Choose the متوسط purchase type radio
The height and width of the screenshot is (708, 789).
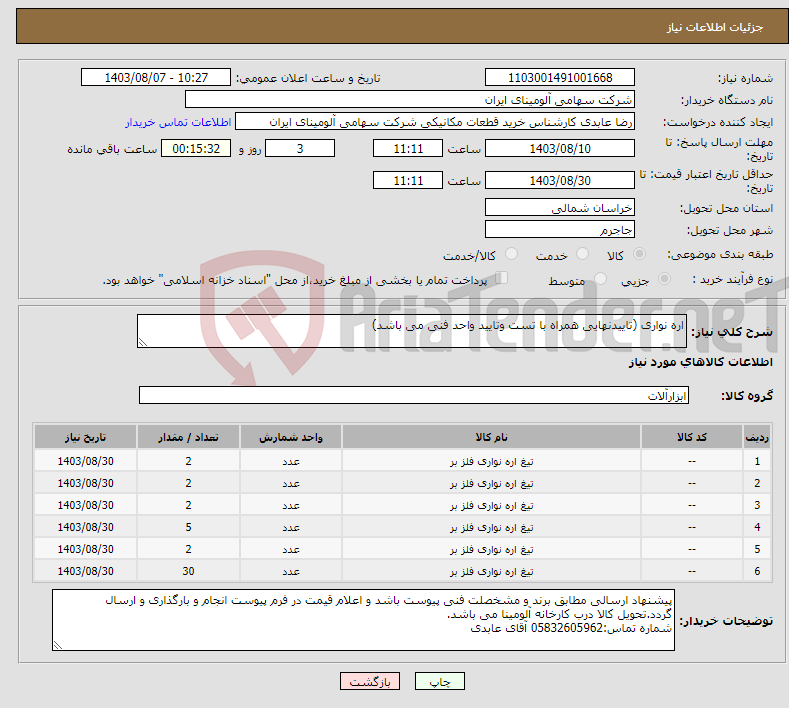(x=600, y=279)
